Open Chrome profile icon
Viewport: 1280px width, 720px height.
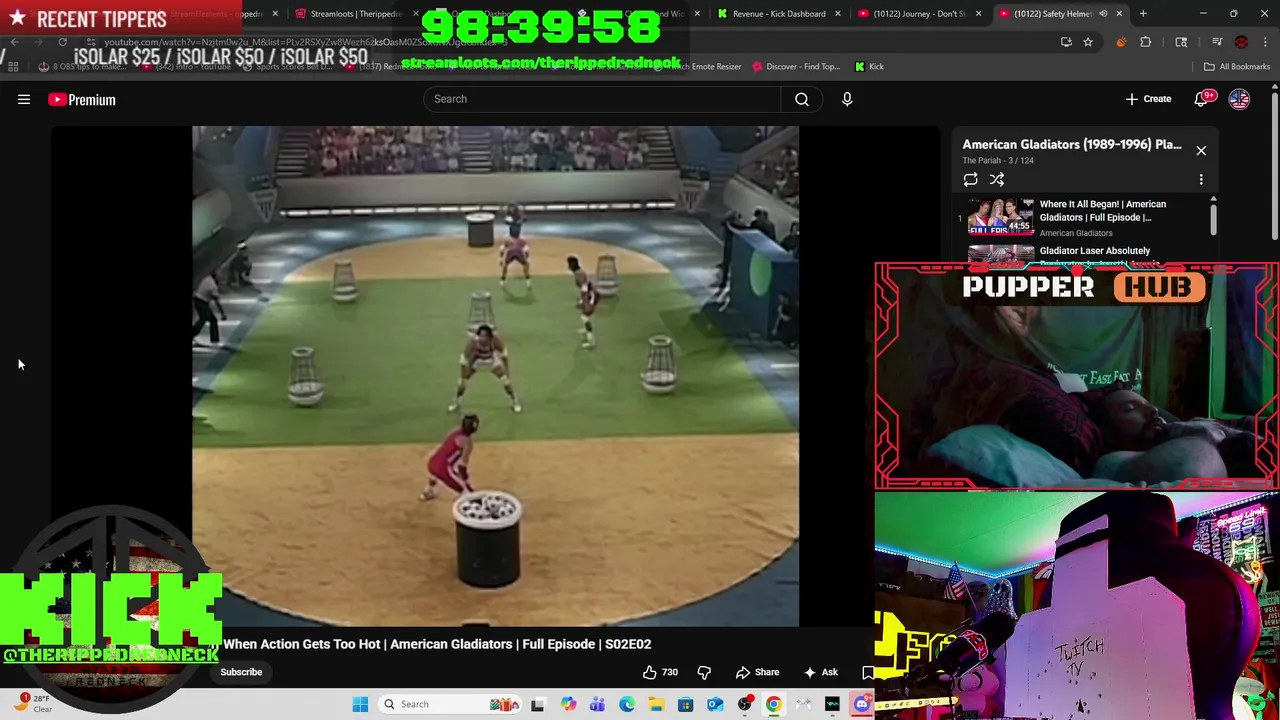coord(1241,42)
